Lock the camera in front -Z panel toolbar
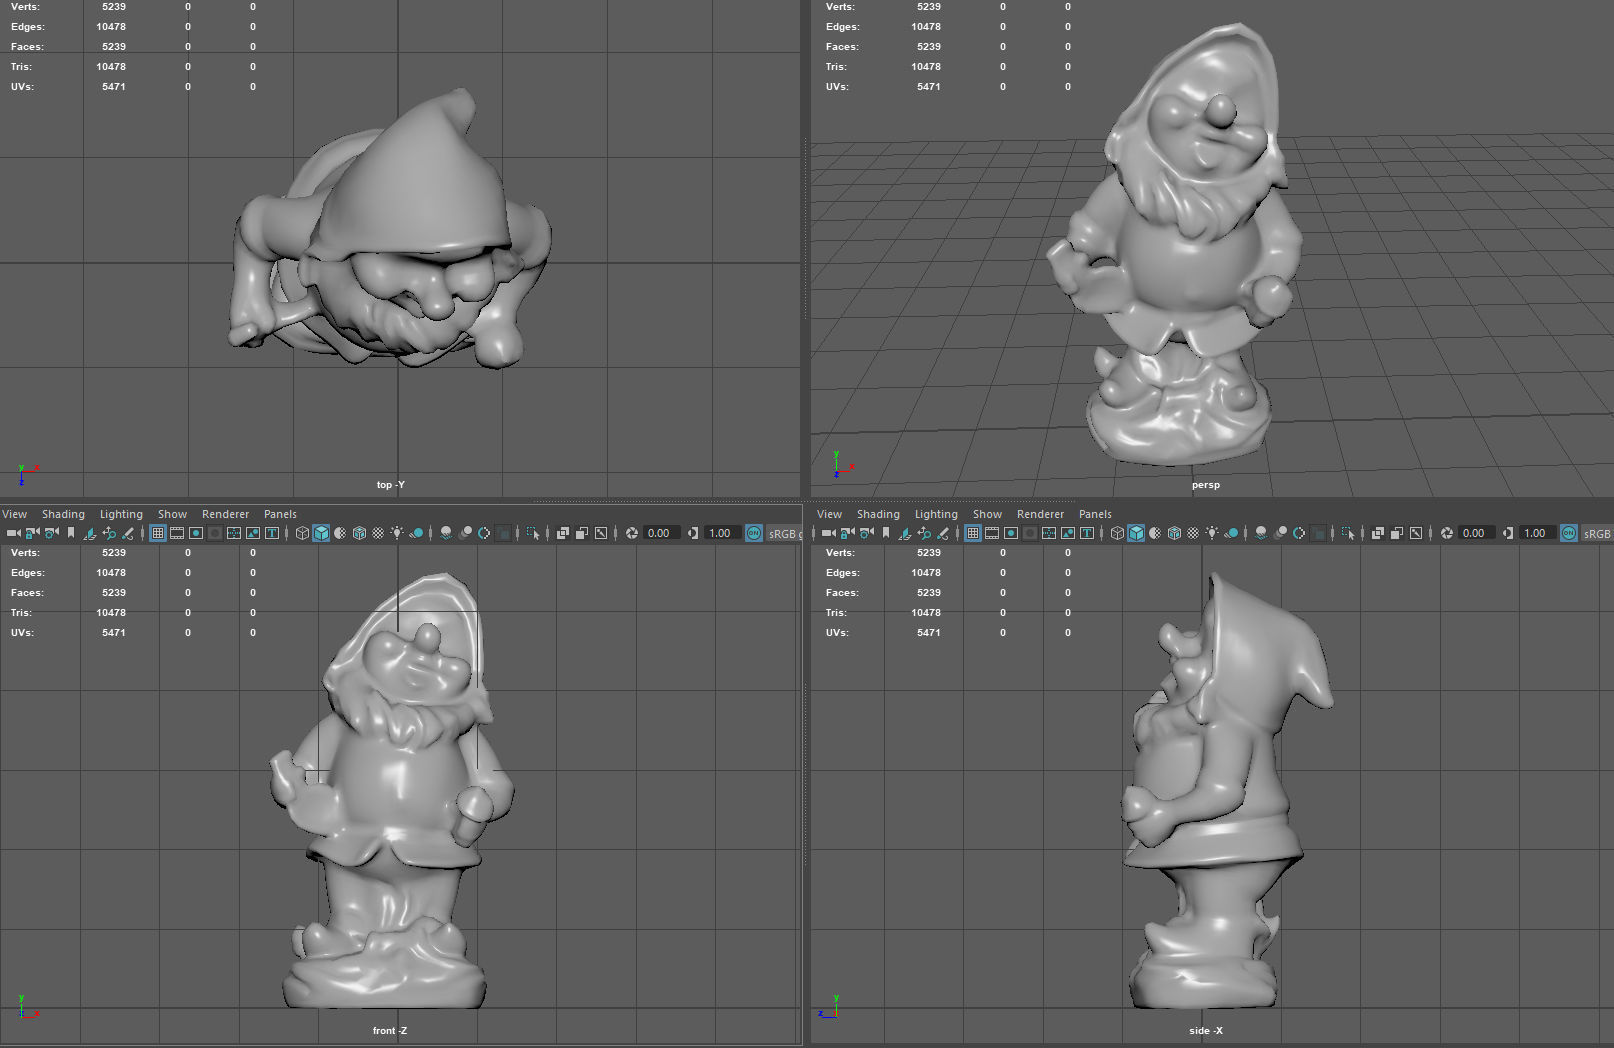Image resolution: width=1614 pixels, height=1048 pixels. point(32,533)
